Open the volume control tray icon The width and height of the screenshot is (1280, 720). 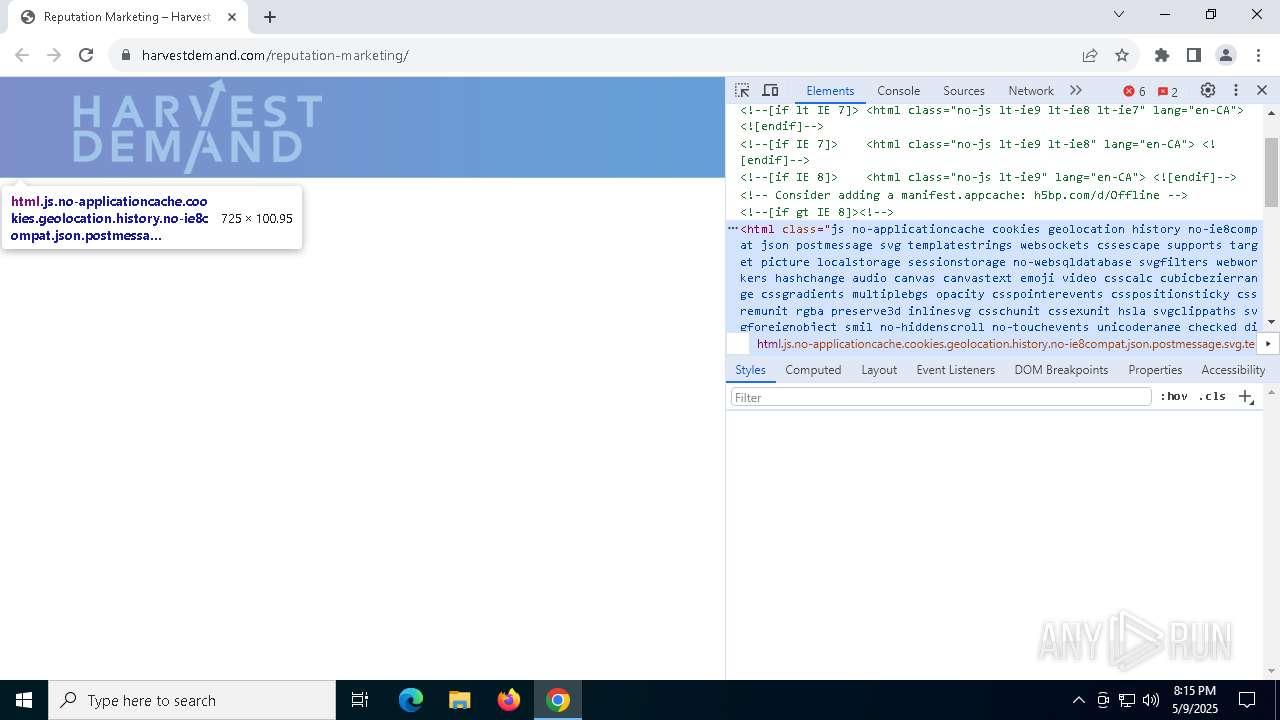(x=1151, y=700)
